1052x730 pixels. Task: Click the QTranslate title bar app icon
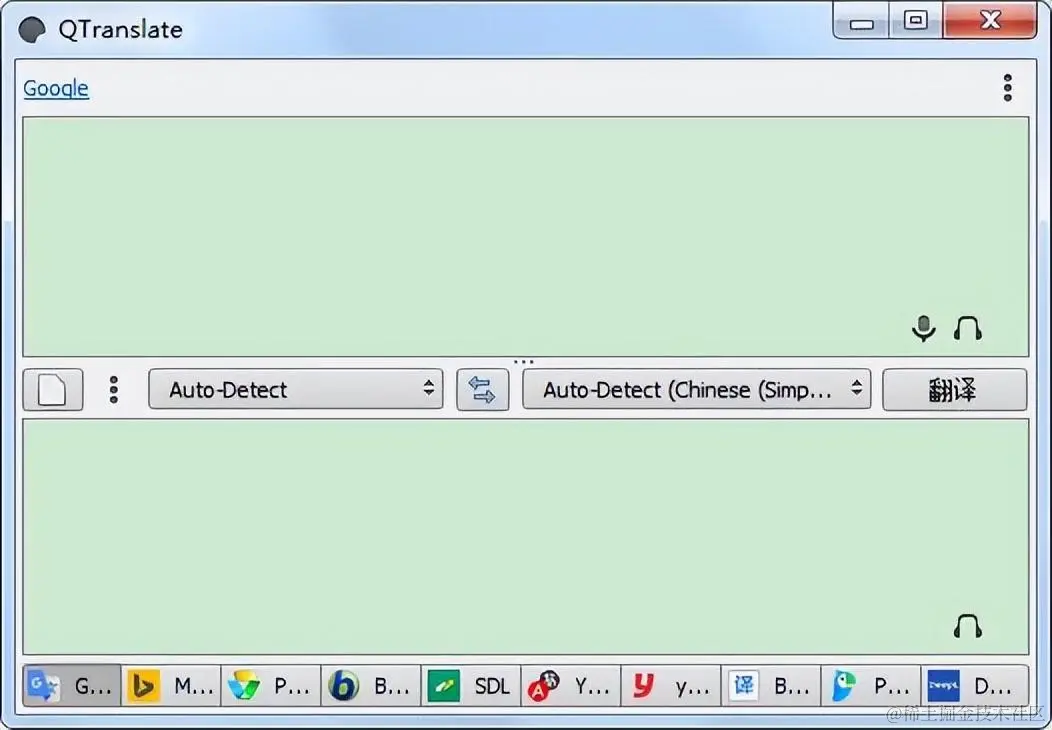32,30
